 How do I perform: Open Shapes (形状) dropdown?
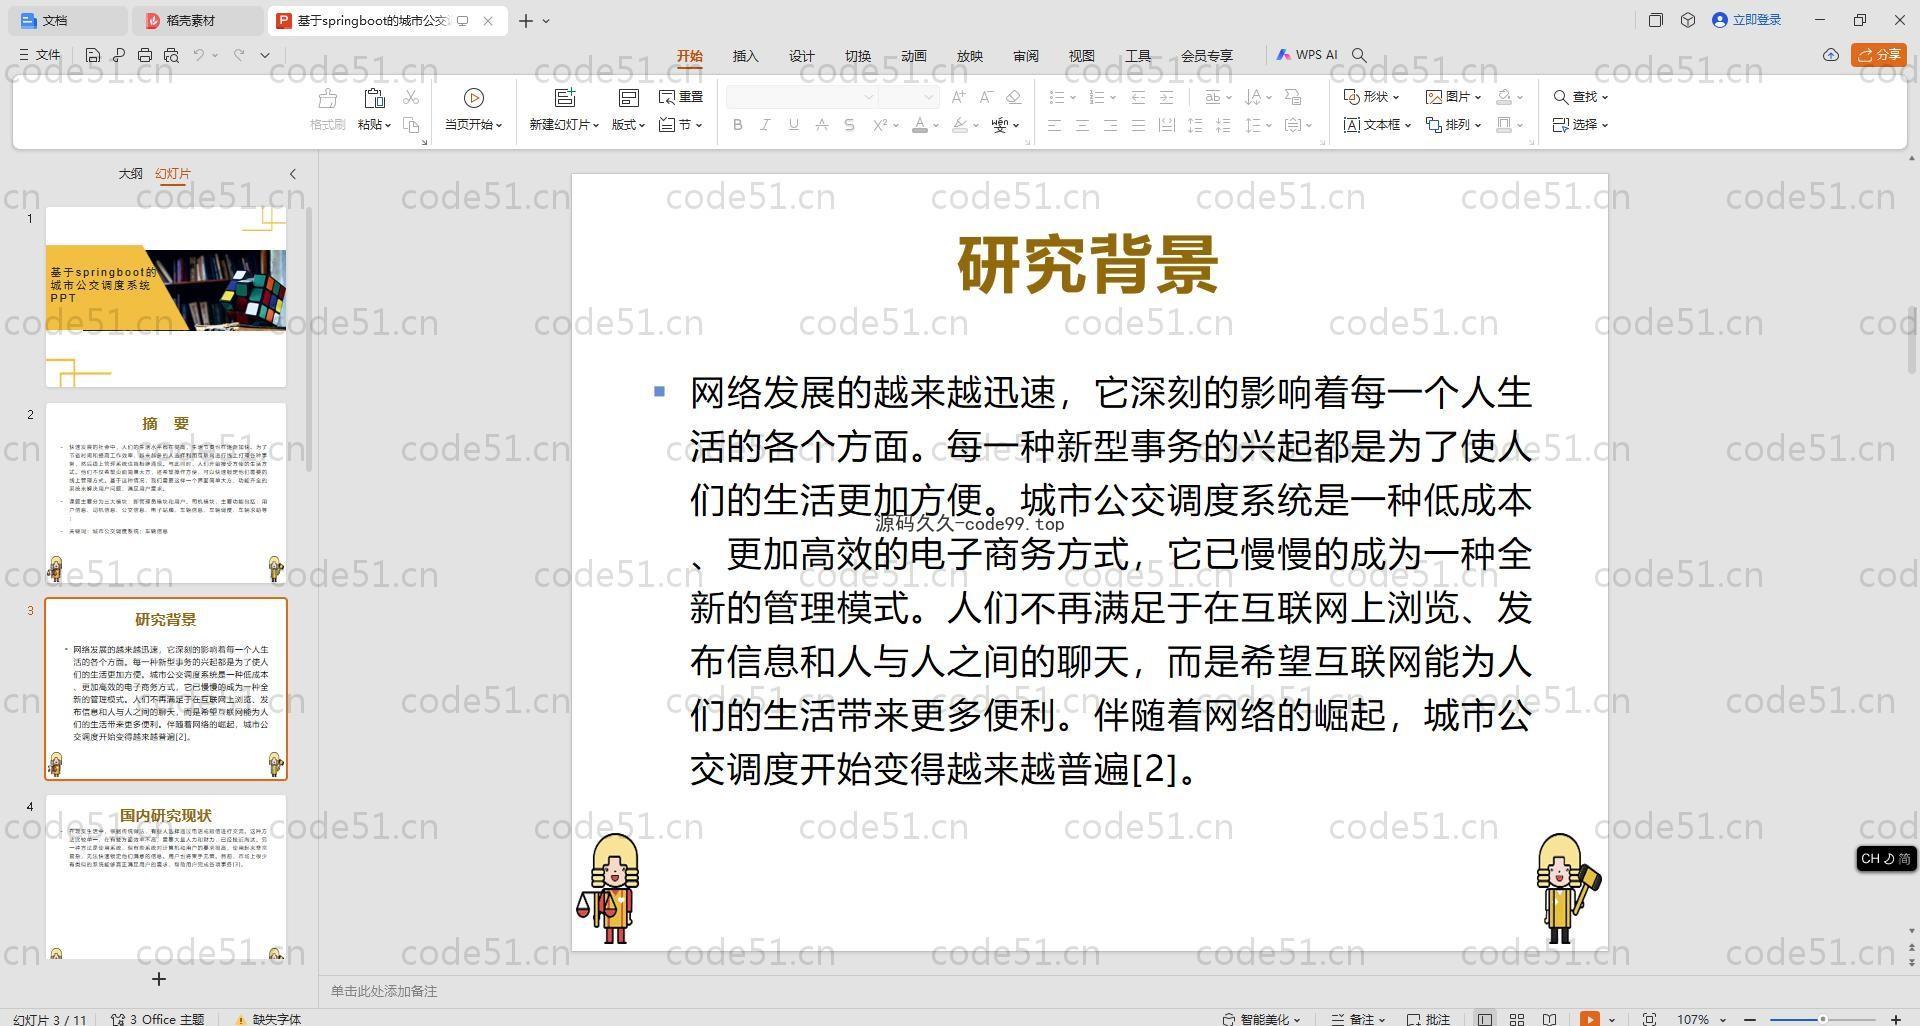[x=1371, y=97]
